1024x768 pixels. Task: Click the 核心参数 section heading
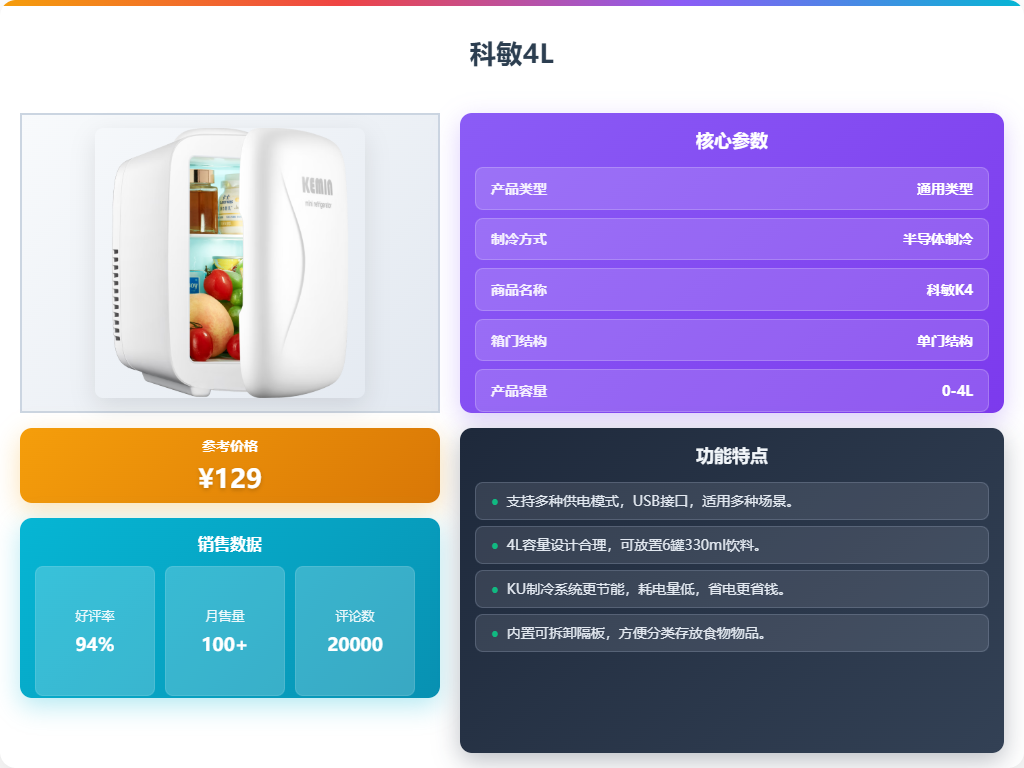click(731, 140)
